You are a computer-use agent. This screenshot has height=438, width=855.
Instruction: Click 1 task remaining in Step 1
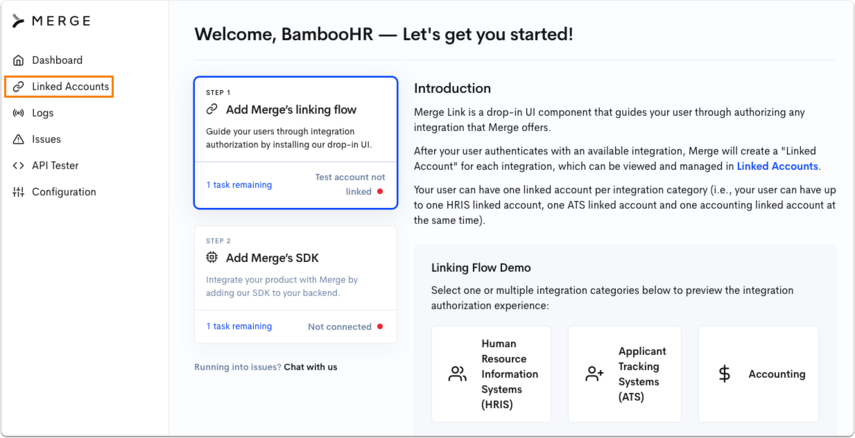239,185
